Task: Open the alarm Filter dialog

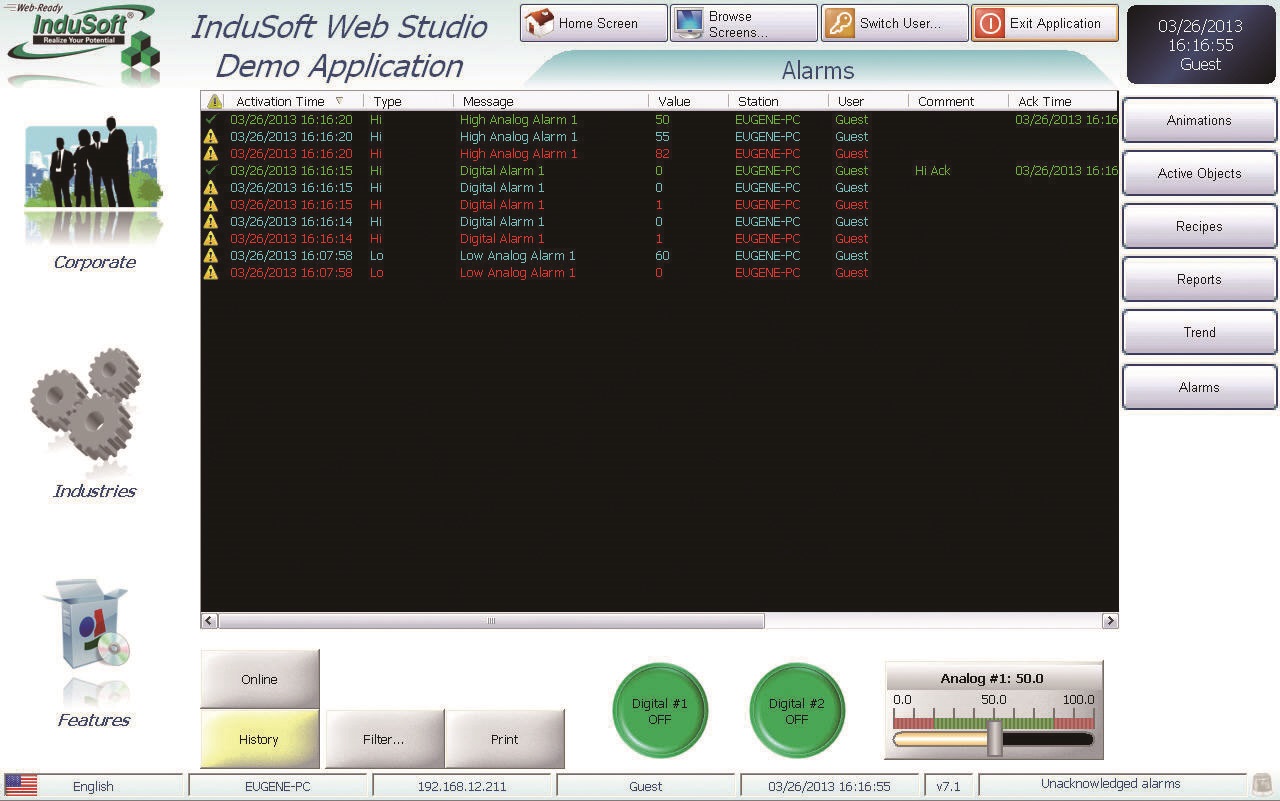Action: pyautogui.click(x=384, y=739)
